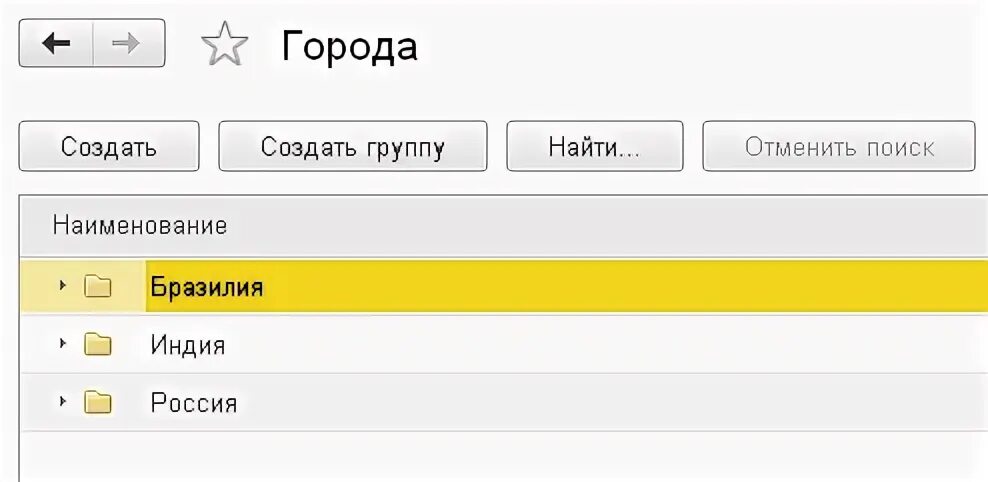Select the Россия row
This screenshot has width=988, height=482.
[x=194, y=404]
